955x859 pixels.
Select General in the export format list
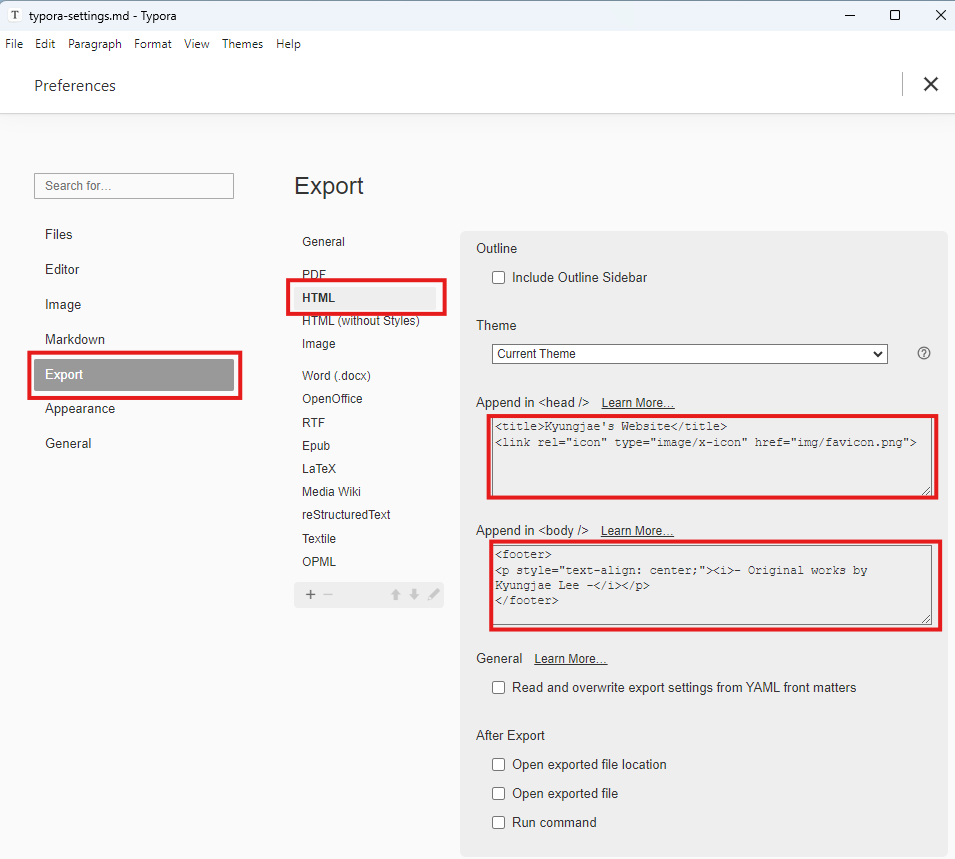pyautogui.click(x=323, y=242)
